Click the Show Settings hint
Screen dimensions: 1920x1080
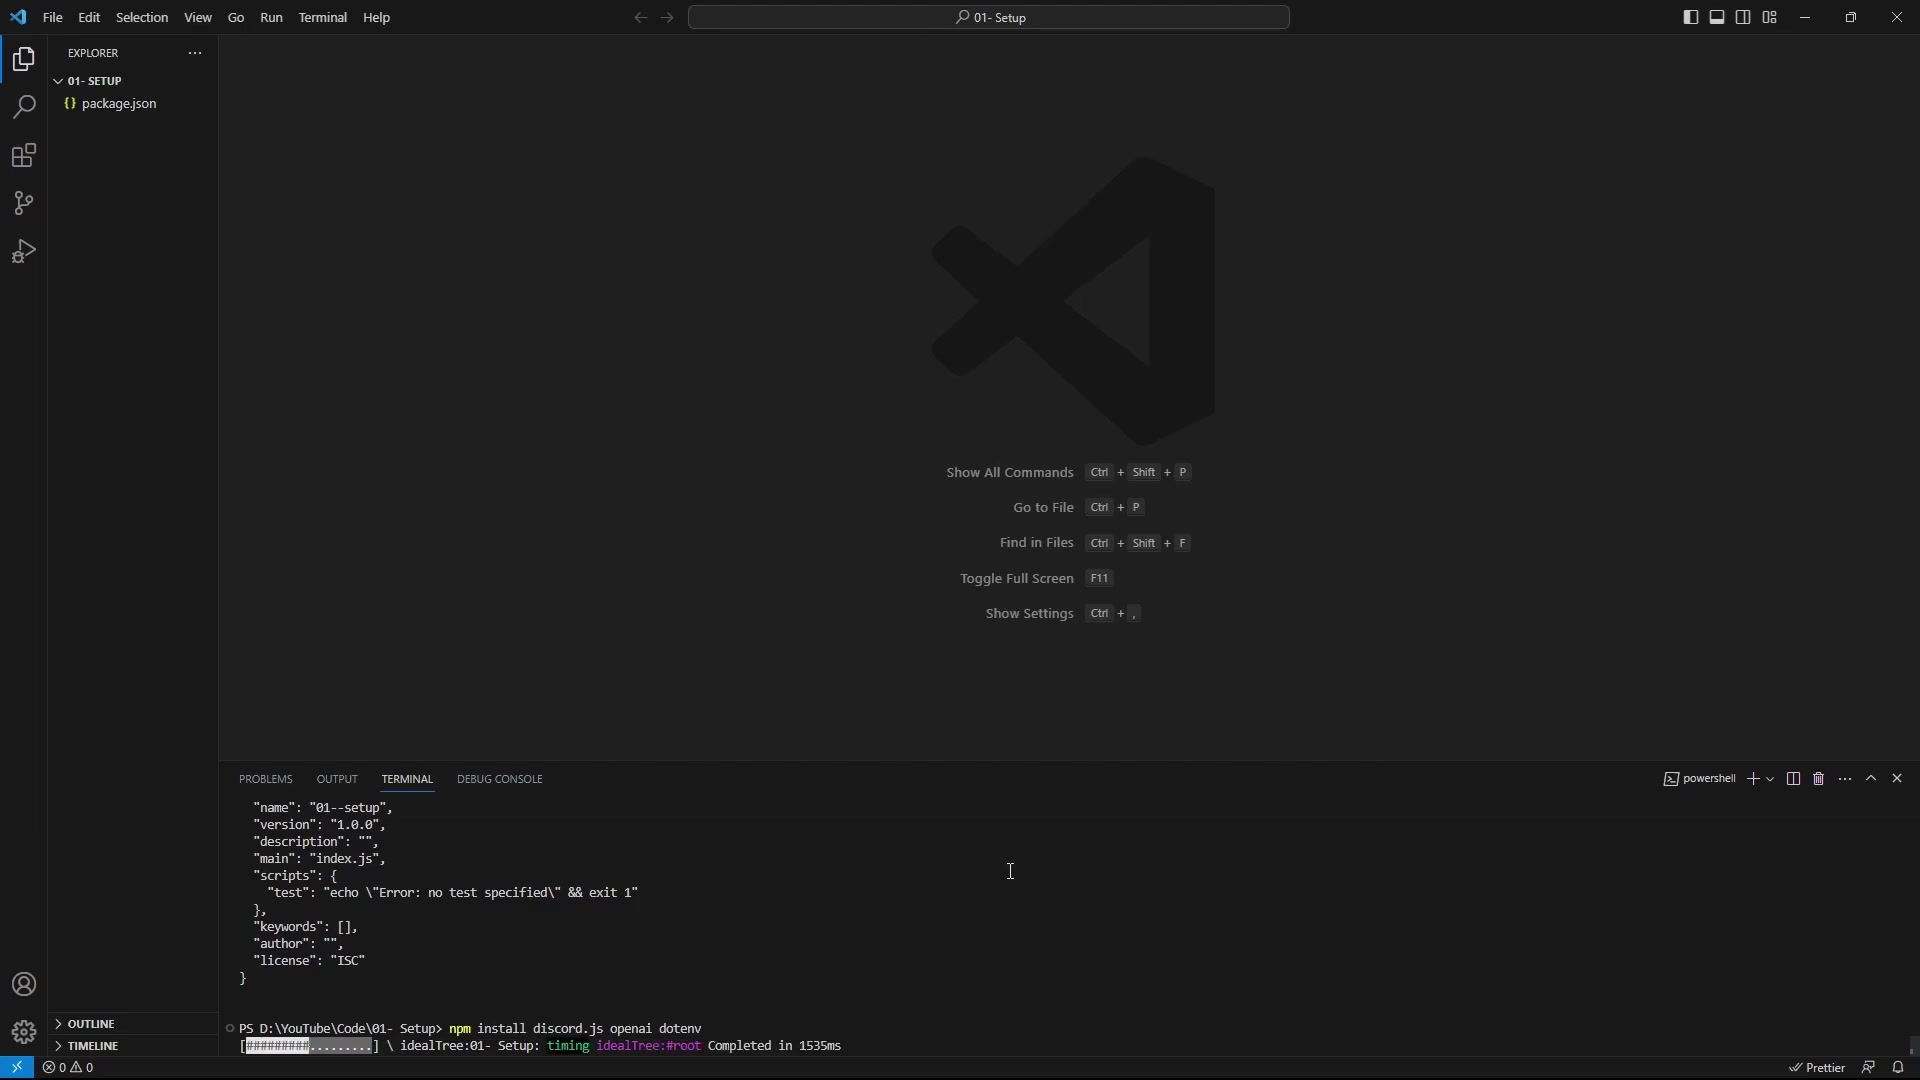coord(1063,614)
